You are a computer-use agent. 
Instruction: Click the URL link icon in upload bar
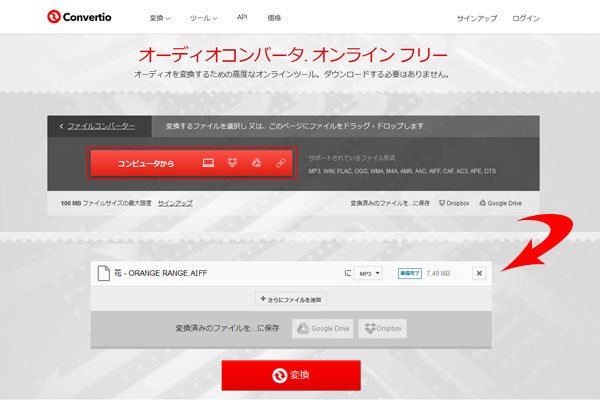[280, 163]
